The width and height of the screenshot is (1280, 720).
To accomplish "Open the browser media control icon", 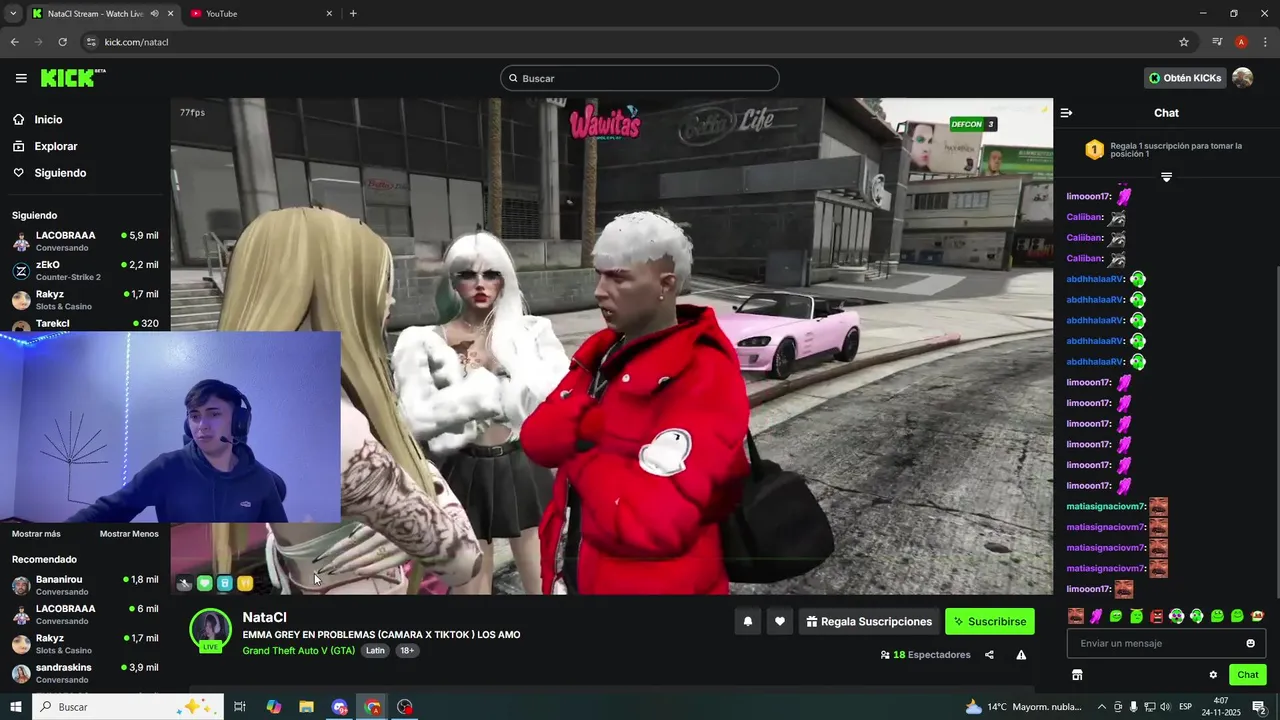I will (1217, 42).
